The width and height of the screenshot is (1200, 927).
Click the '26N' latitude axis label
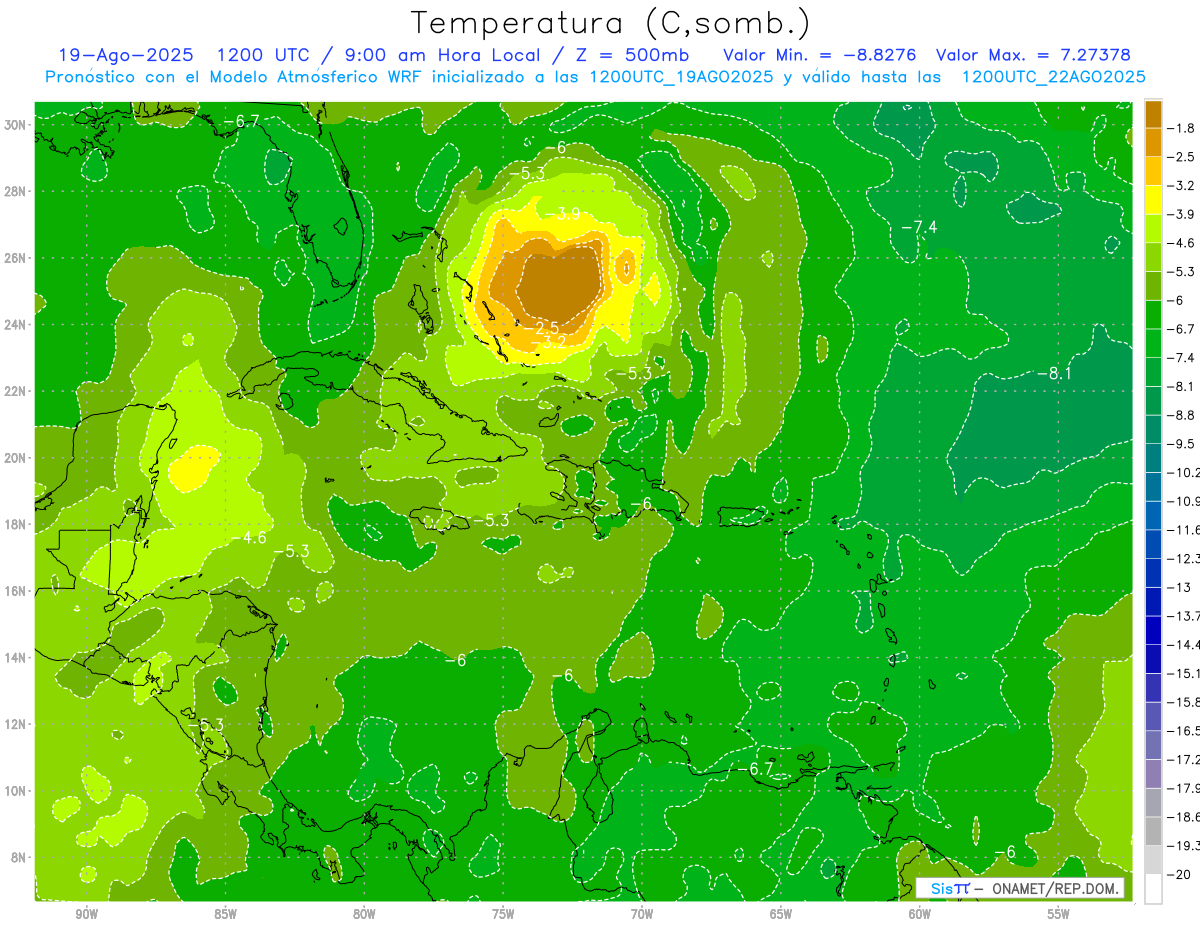16,257
